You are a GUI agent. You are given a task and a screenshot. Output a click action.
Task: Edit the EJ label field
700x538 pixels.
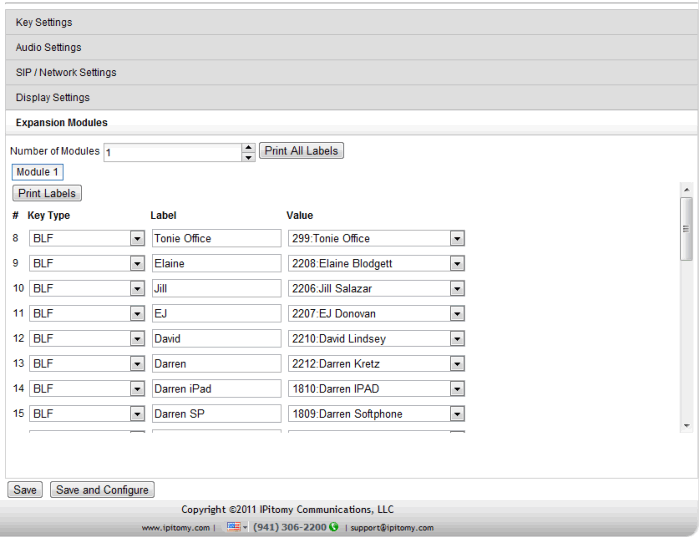pyautogui.click(x=217, y=313)
